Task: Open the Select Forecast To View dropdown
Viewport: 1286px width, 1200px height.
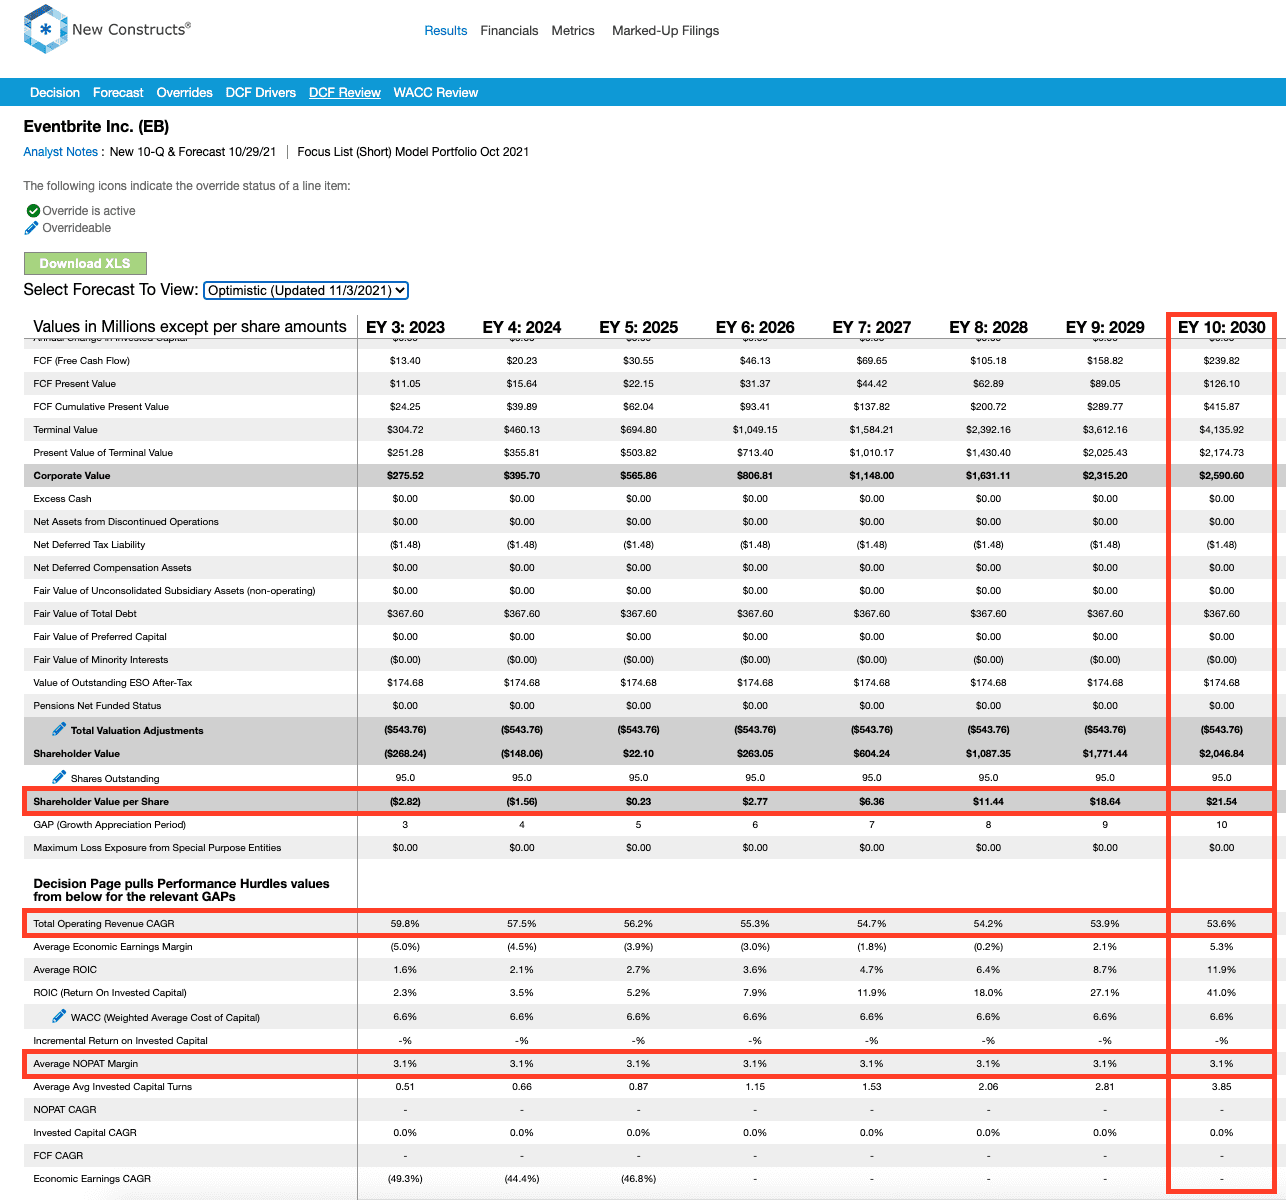Action: [x=306, y=290]
